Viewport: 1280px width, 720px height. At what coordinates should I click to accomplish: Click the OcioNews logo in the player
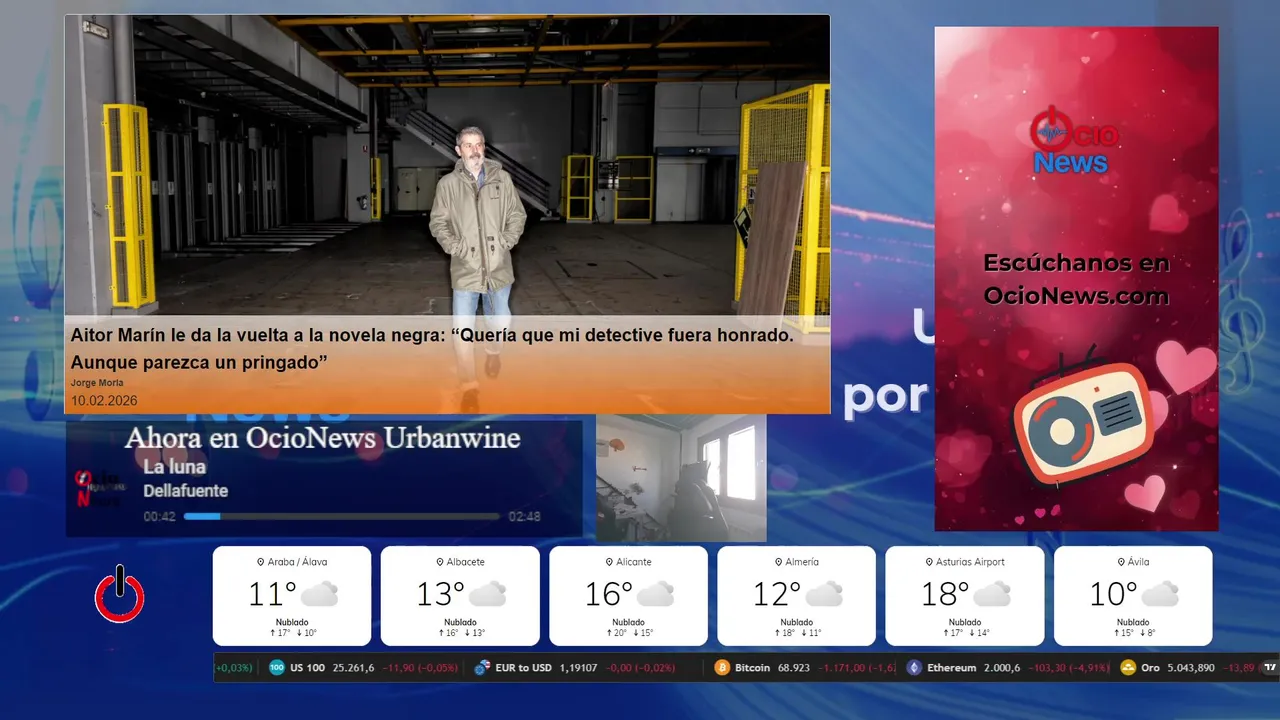tap(100, 488)
